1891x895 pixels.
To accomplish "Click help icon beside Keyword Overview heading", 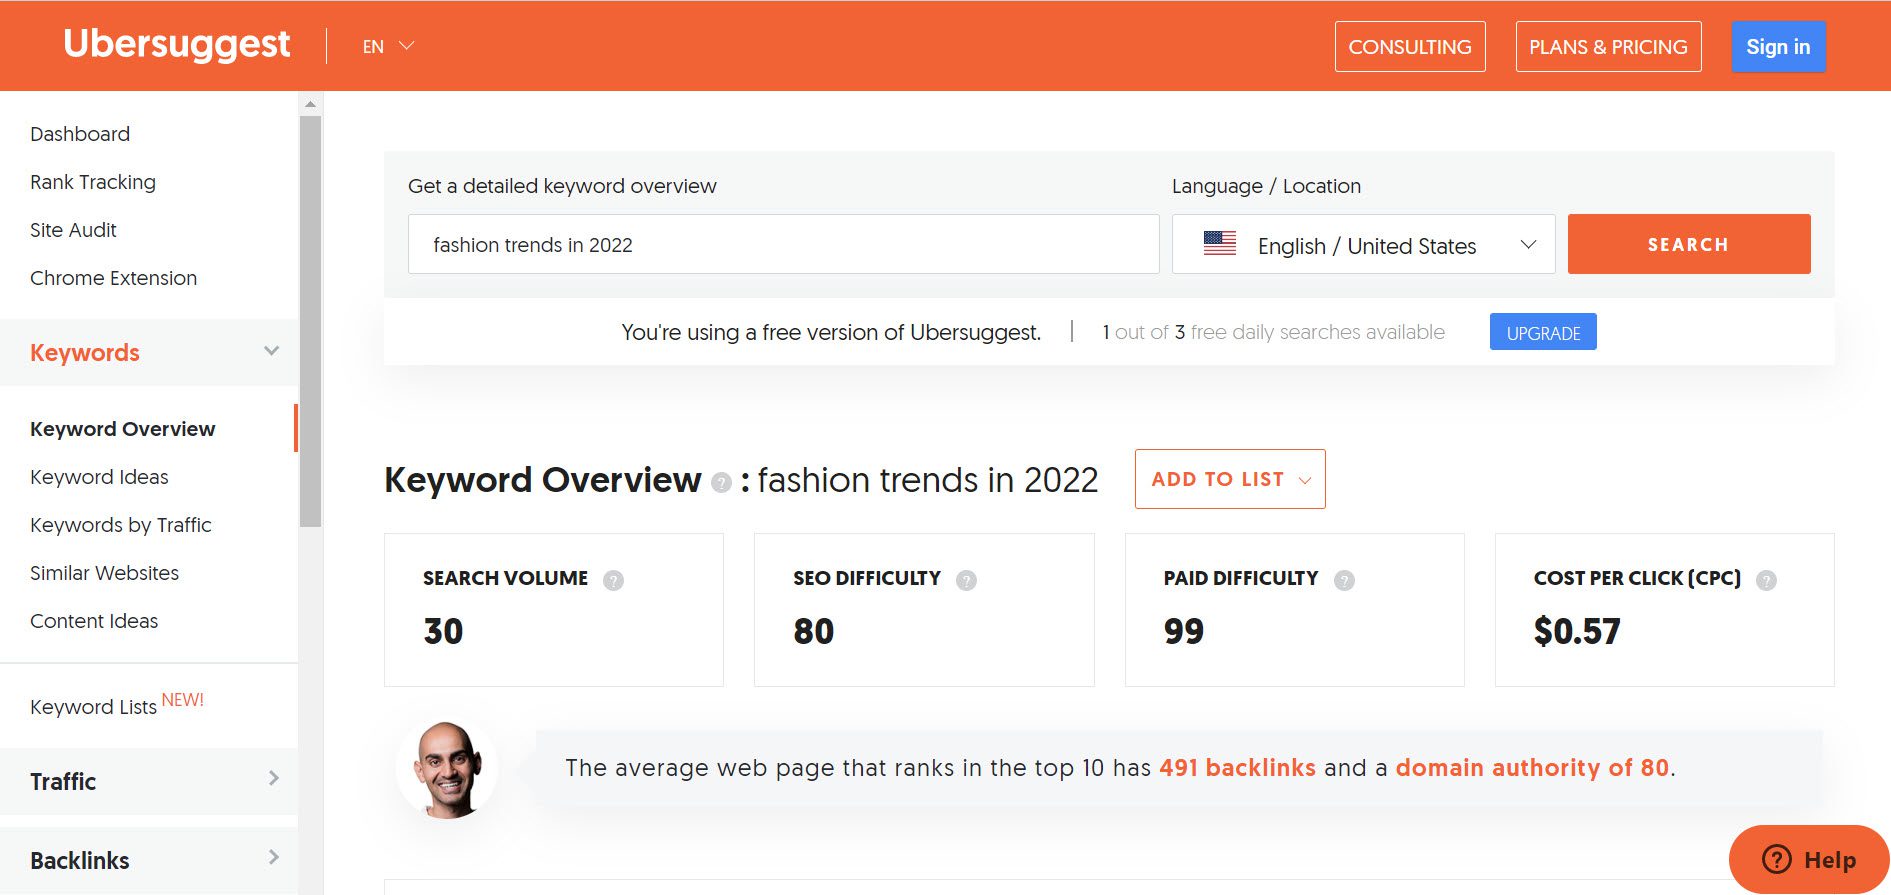I will coord(721,483).
